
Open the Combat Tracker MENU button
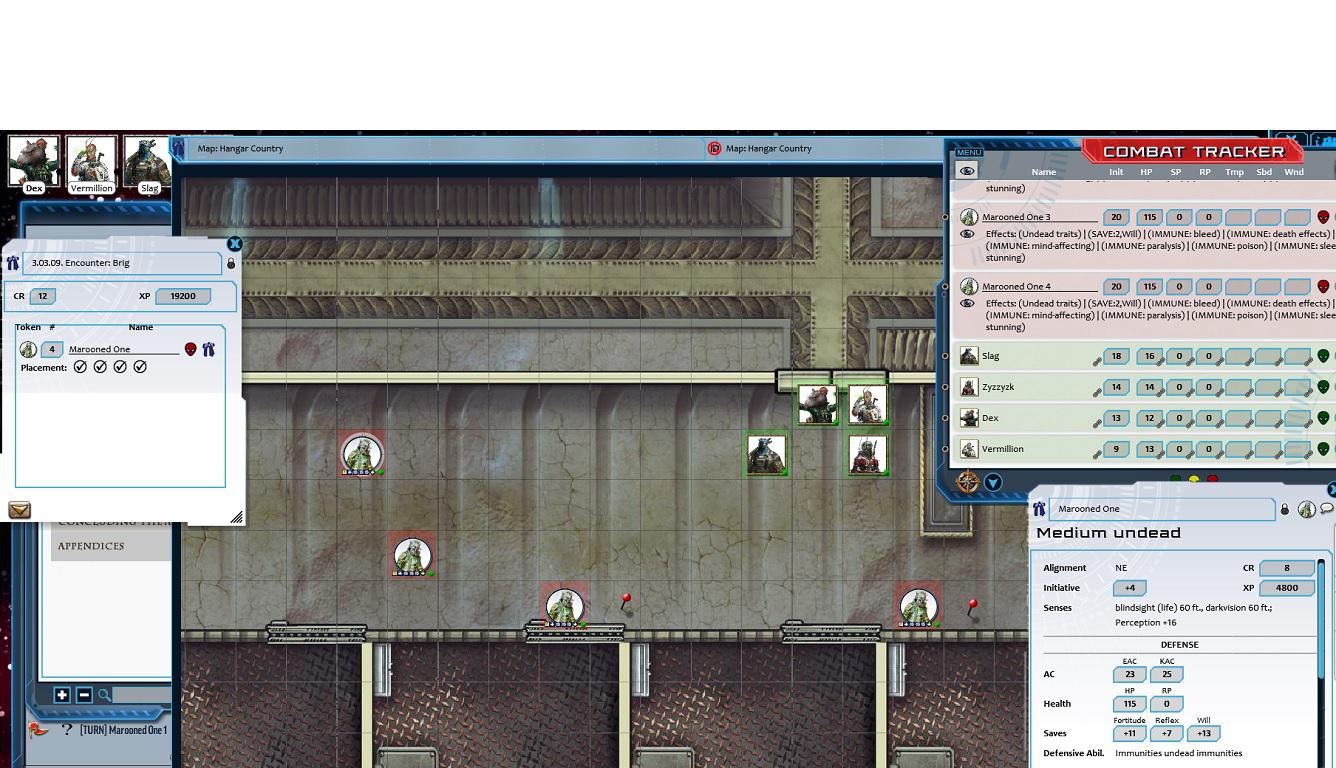[968, 152]
